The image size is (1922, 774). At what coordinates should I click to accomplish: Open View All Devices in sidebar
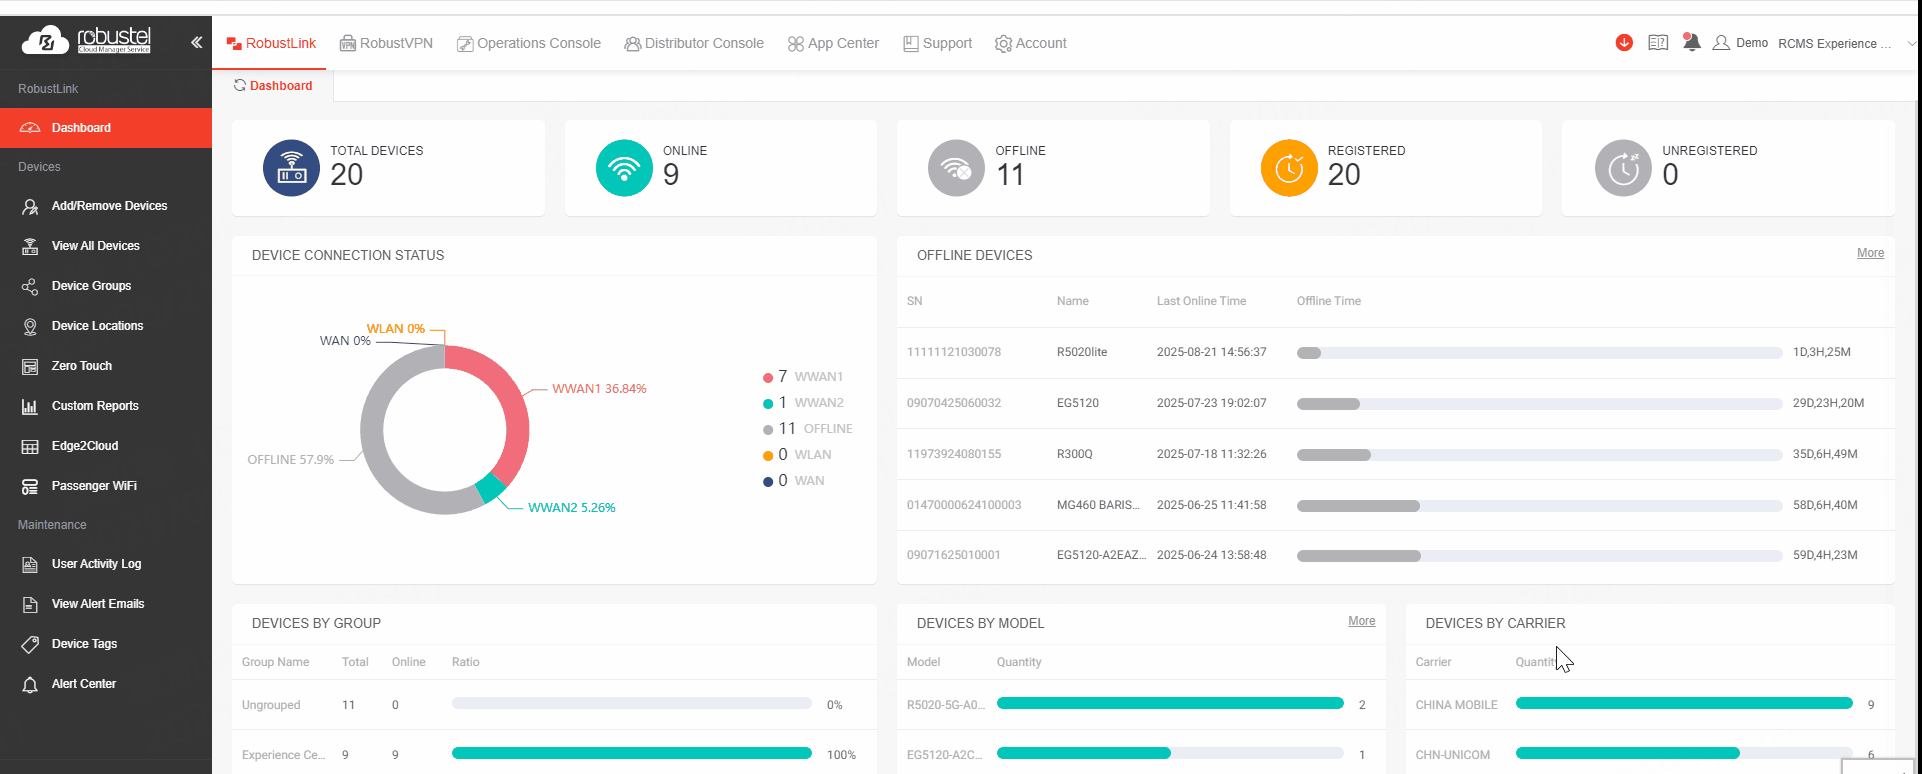(x=95, y=246)
